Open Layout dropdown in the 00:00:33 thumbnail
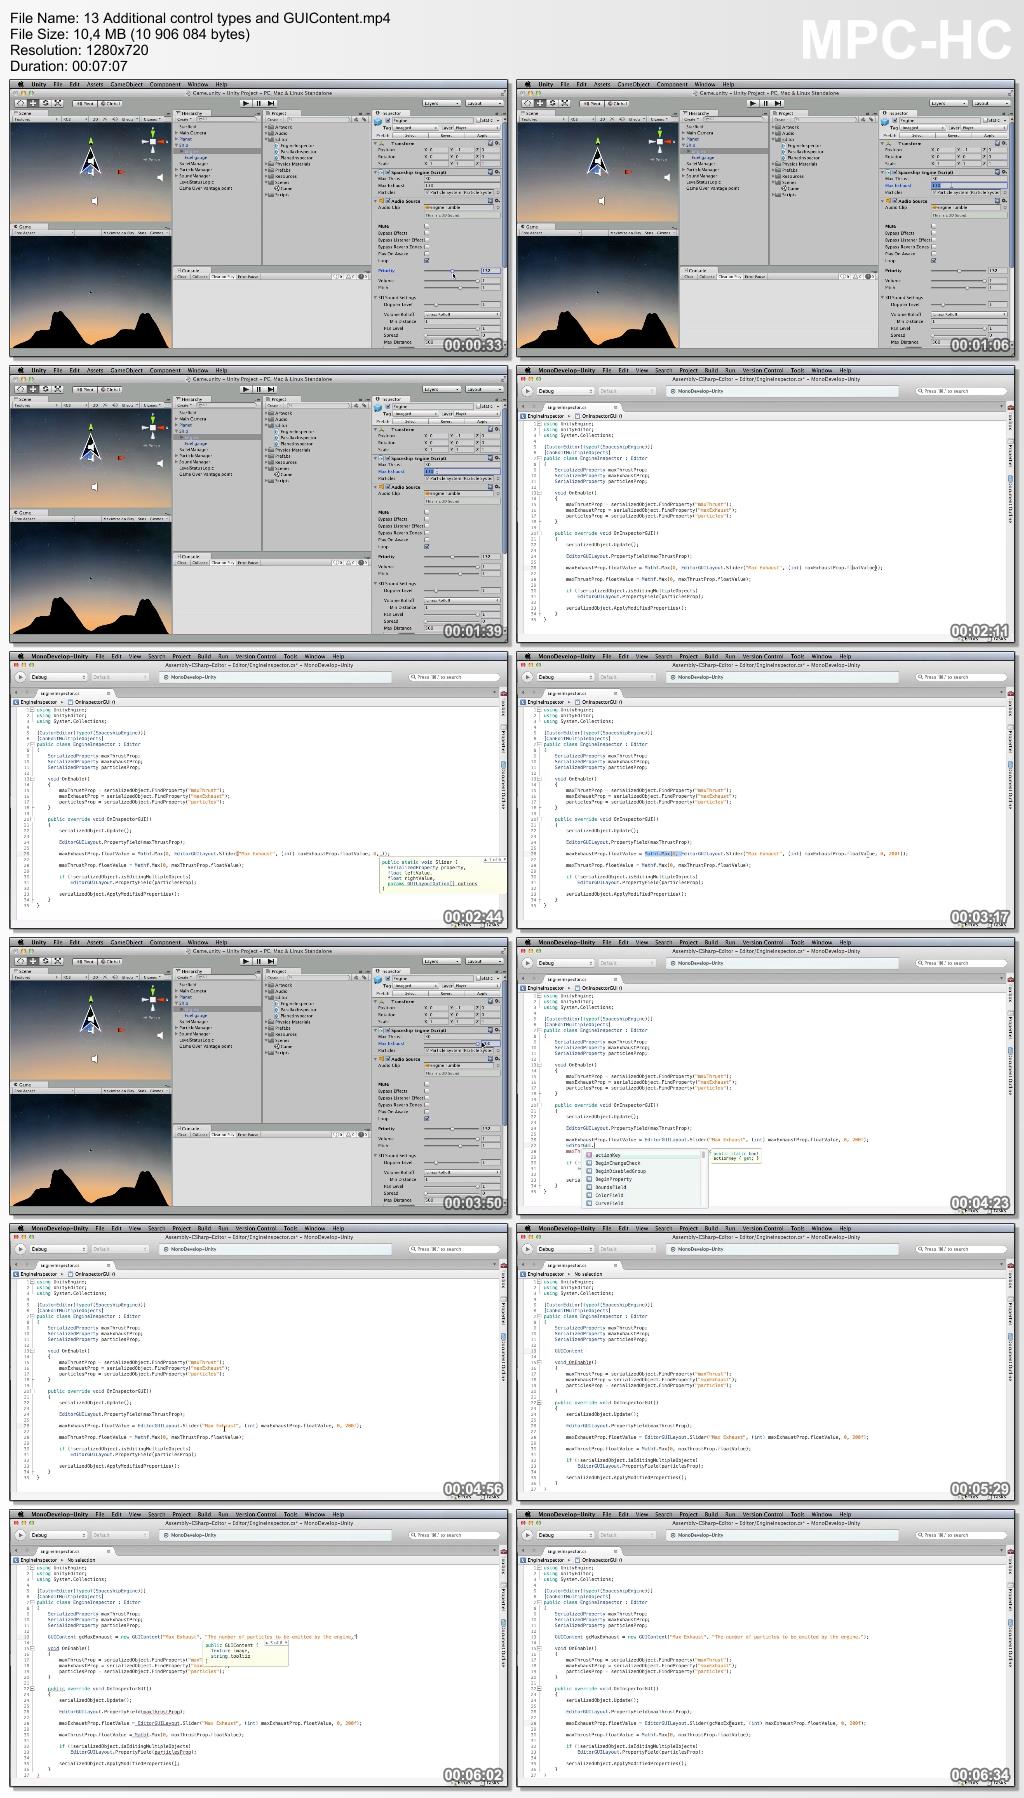The height and width of the screenshot is (1798, 1024). (x=484, y=103)
